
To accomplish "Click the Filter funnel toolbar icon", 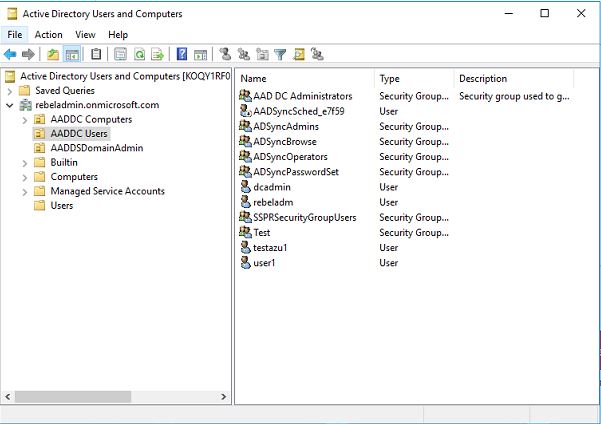I will (281, 54).
